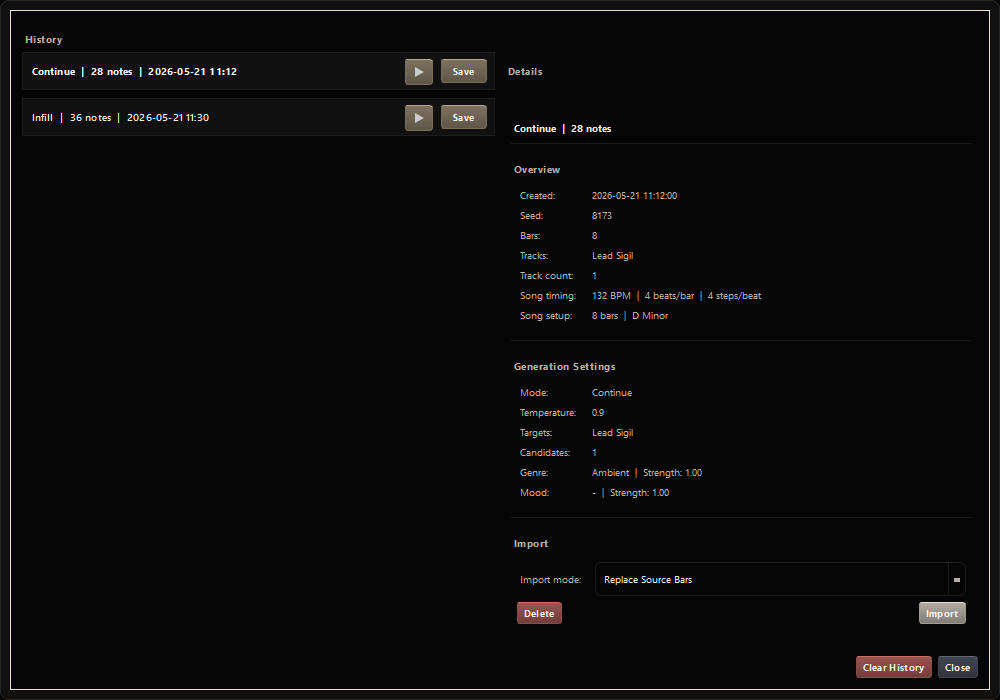Click the Tracks value Lead Sigil
The height and width of the screenshot is (700, 1000).
[612, 256]
